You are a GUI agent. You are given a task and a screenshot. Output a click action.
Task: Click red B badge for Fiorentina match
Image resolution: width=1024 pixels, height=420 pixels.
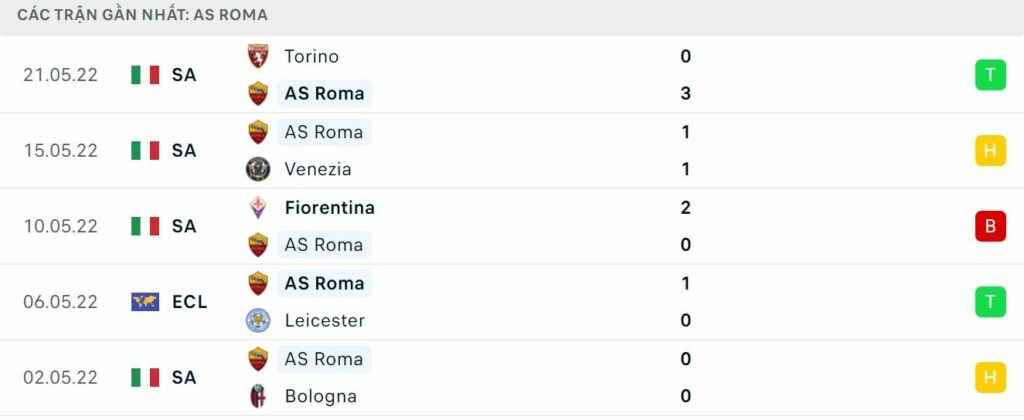coord(990,226)
